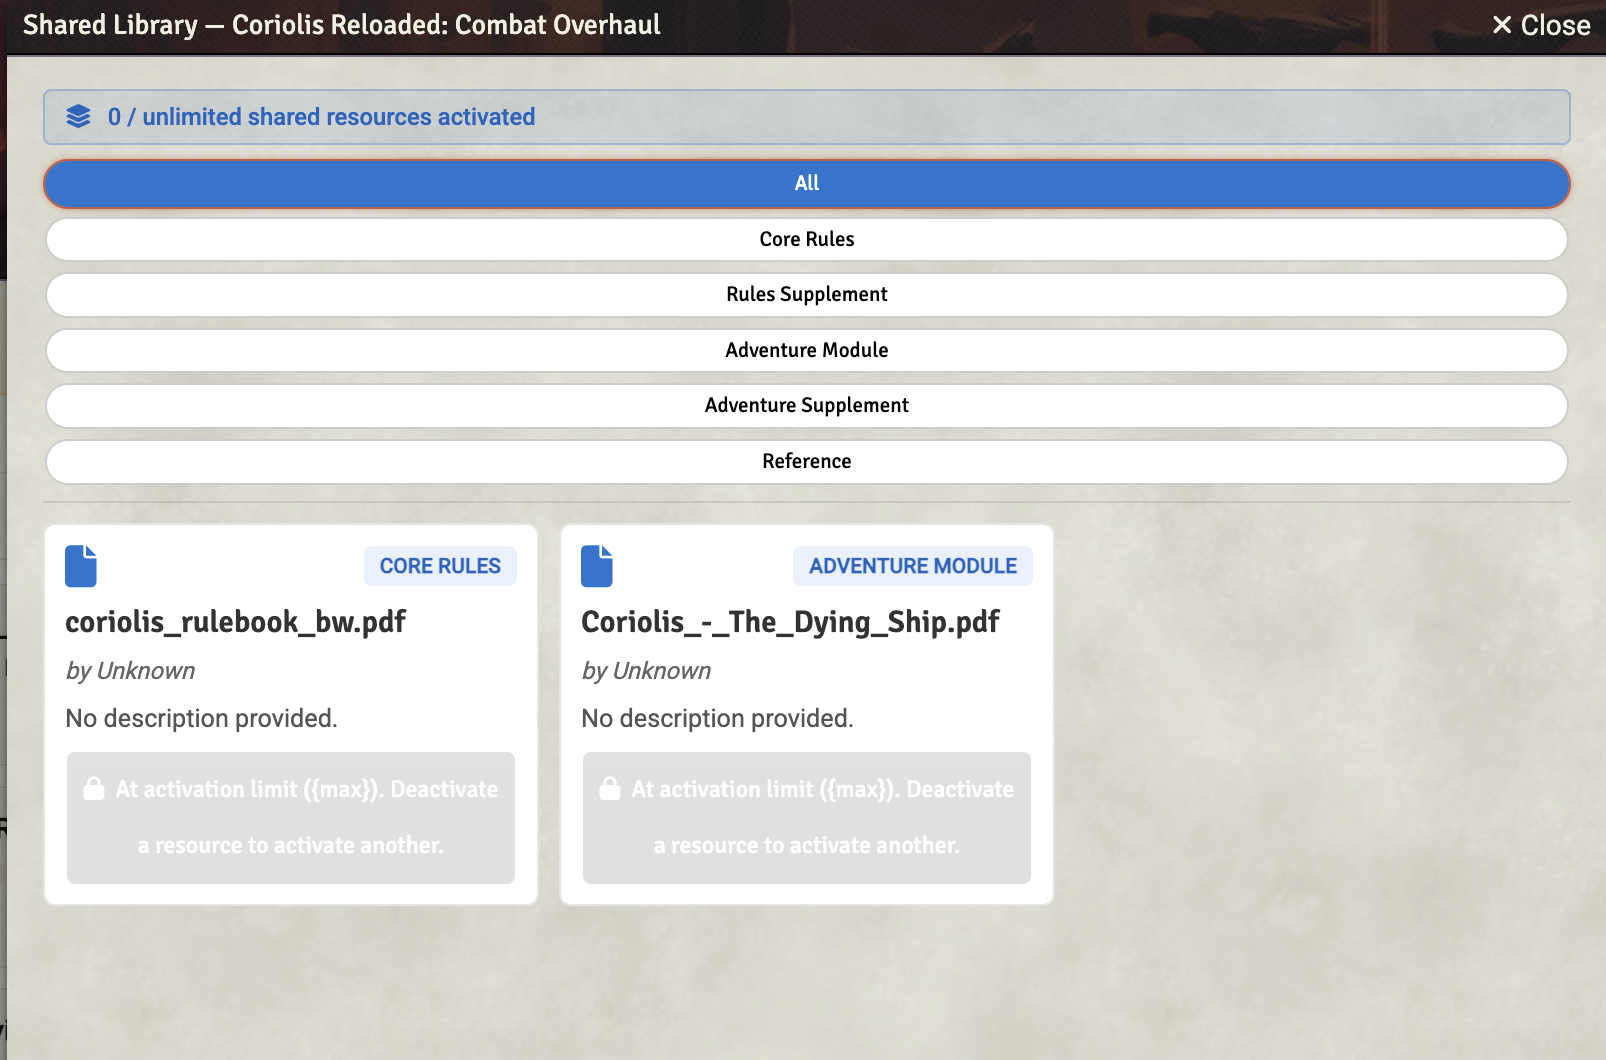1606x1060 pixels.
Task: Click the document icon on The Dying Ship card
Action: (x=596, y=566)
